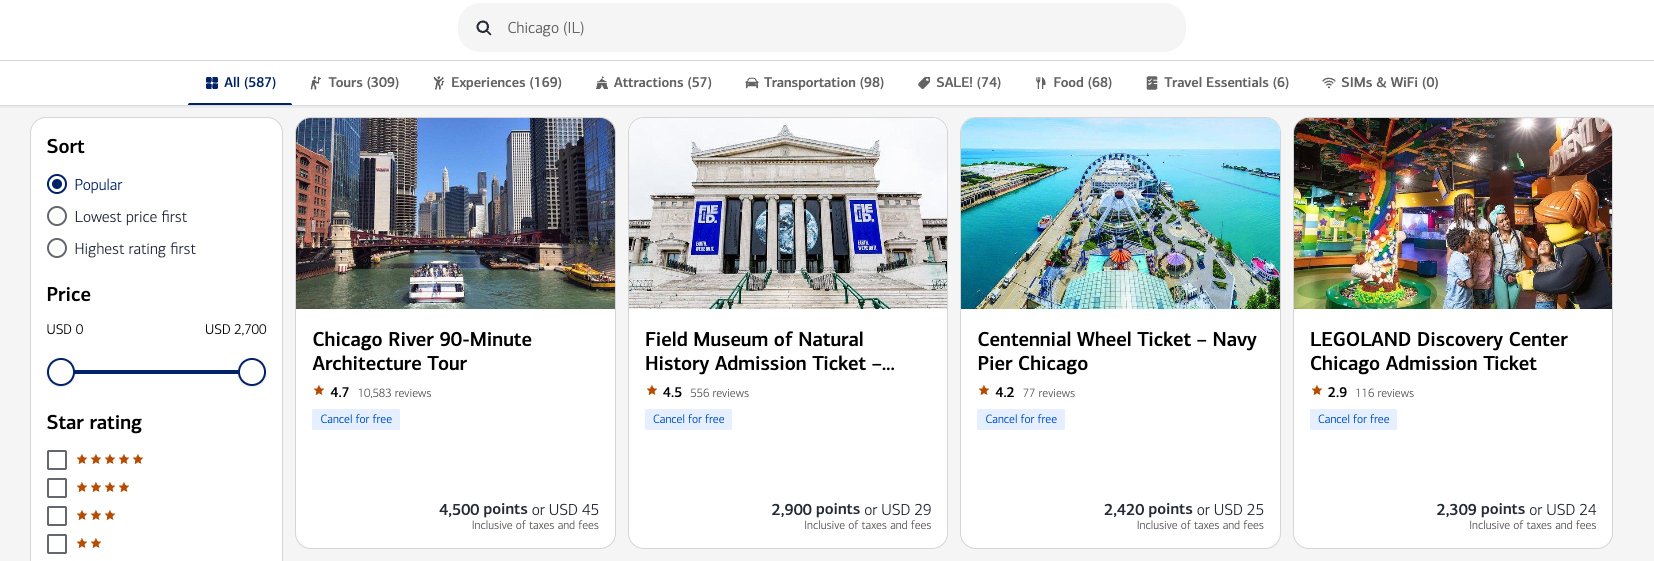Open the All (587) tab
The width and height of the screenshot is (1654, 561).
pyautogui.click(x=240, y=83)
